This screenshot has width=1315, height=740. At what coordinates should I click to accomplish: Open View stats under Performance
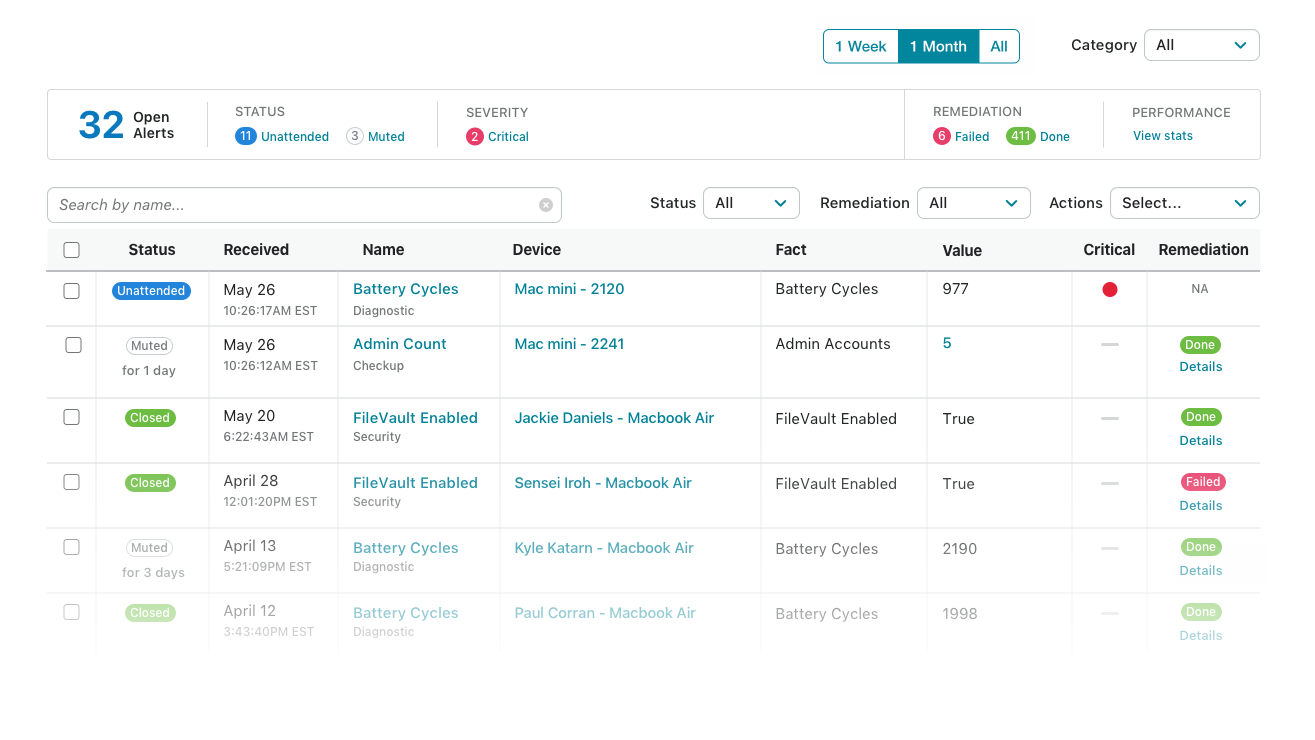pos(1163,136)
